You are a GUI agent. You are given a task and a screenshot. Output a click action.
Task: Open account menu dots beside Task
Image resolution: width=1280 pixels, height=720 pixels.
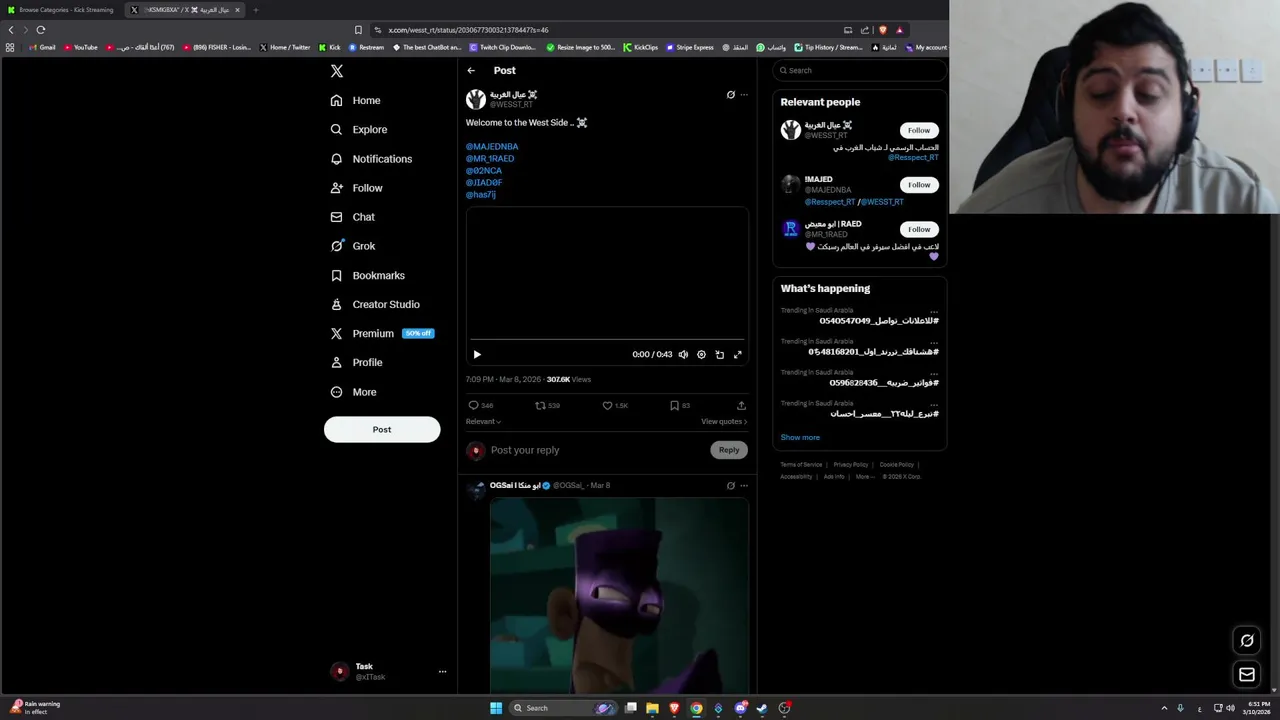click(442, 672)
